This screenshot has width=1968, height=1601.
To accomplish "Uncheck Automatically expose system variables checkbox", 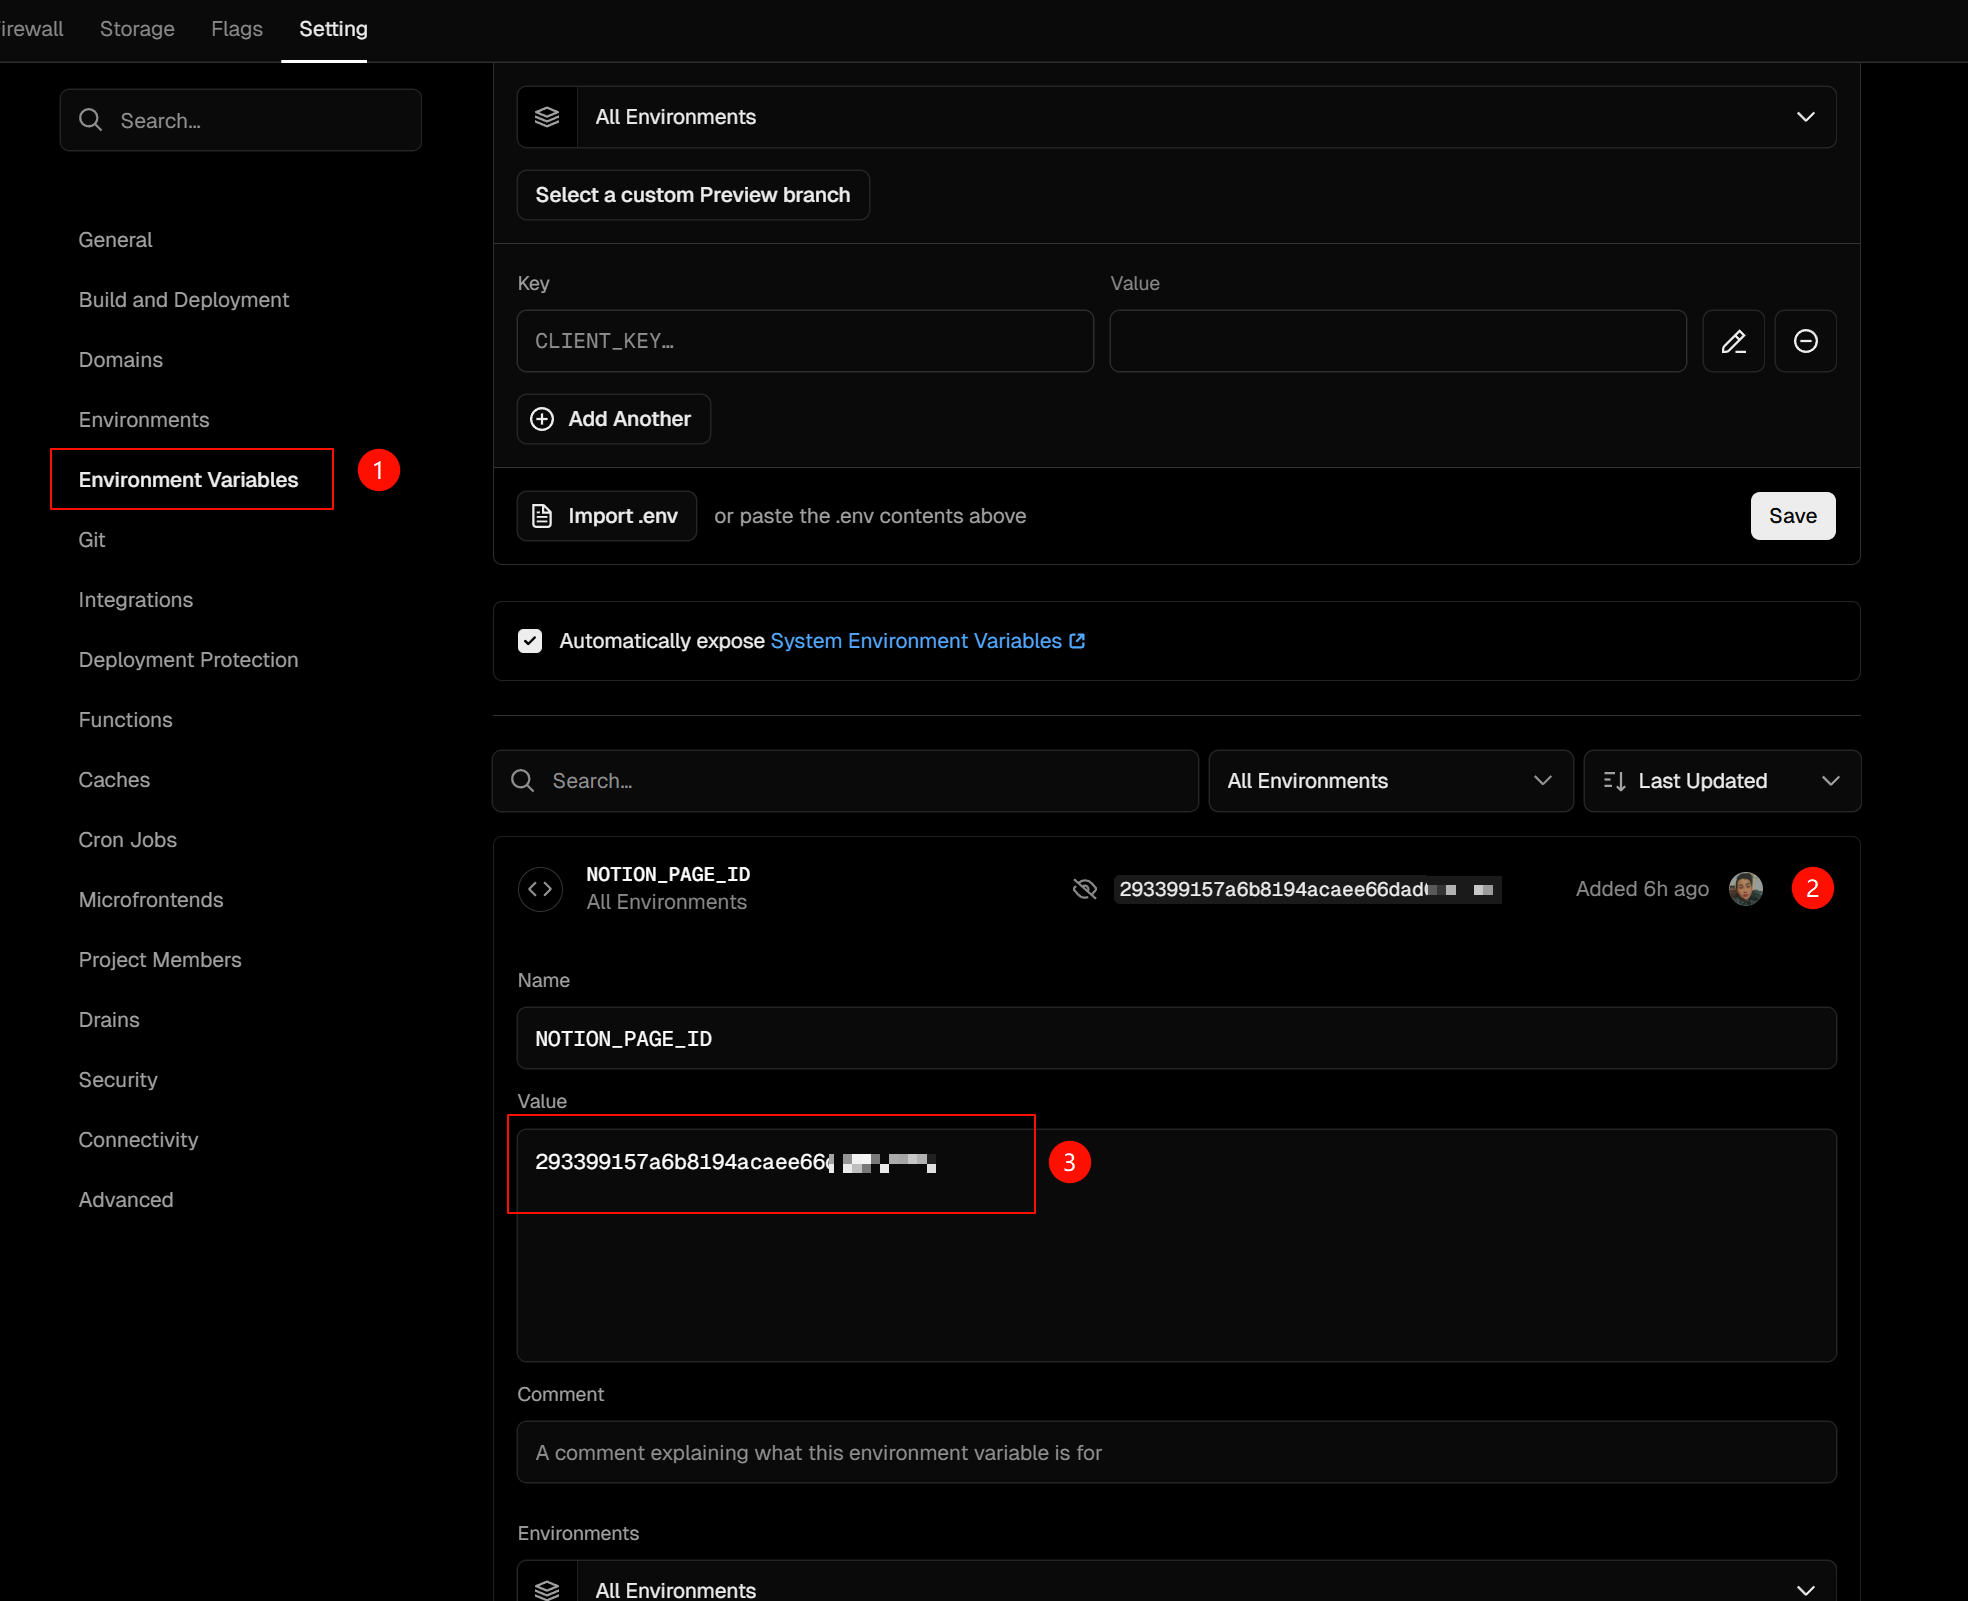I will (530, 641).
